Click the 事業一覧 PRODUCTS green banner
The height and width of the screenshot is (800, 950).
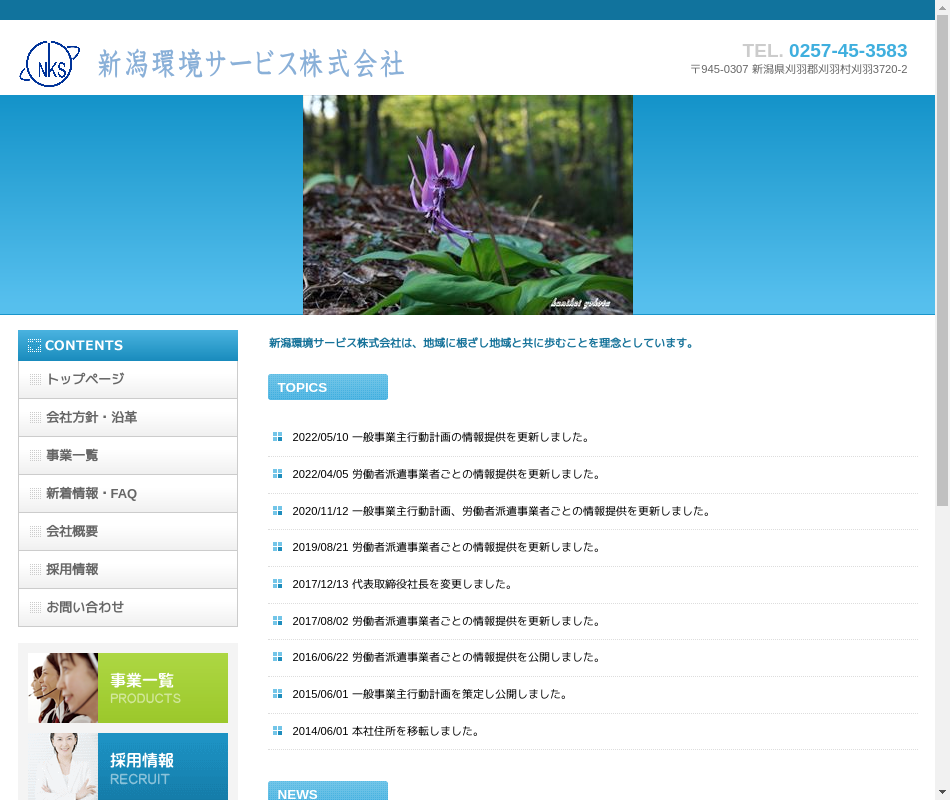coord(128,688)
